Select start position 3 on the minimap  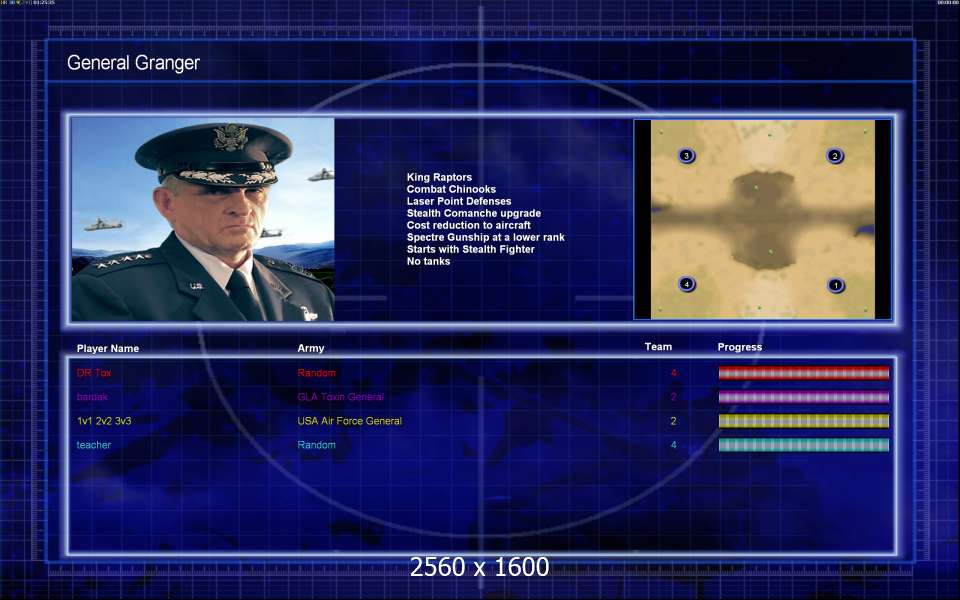pyautogui.click(x=686, y=156)
